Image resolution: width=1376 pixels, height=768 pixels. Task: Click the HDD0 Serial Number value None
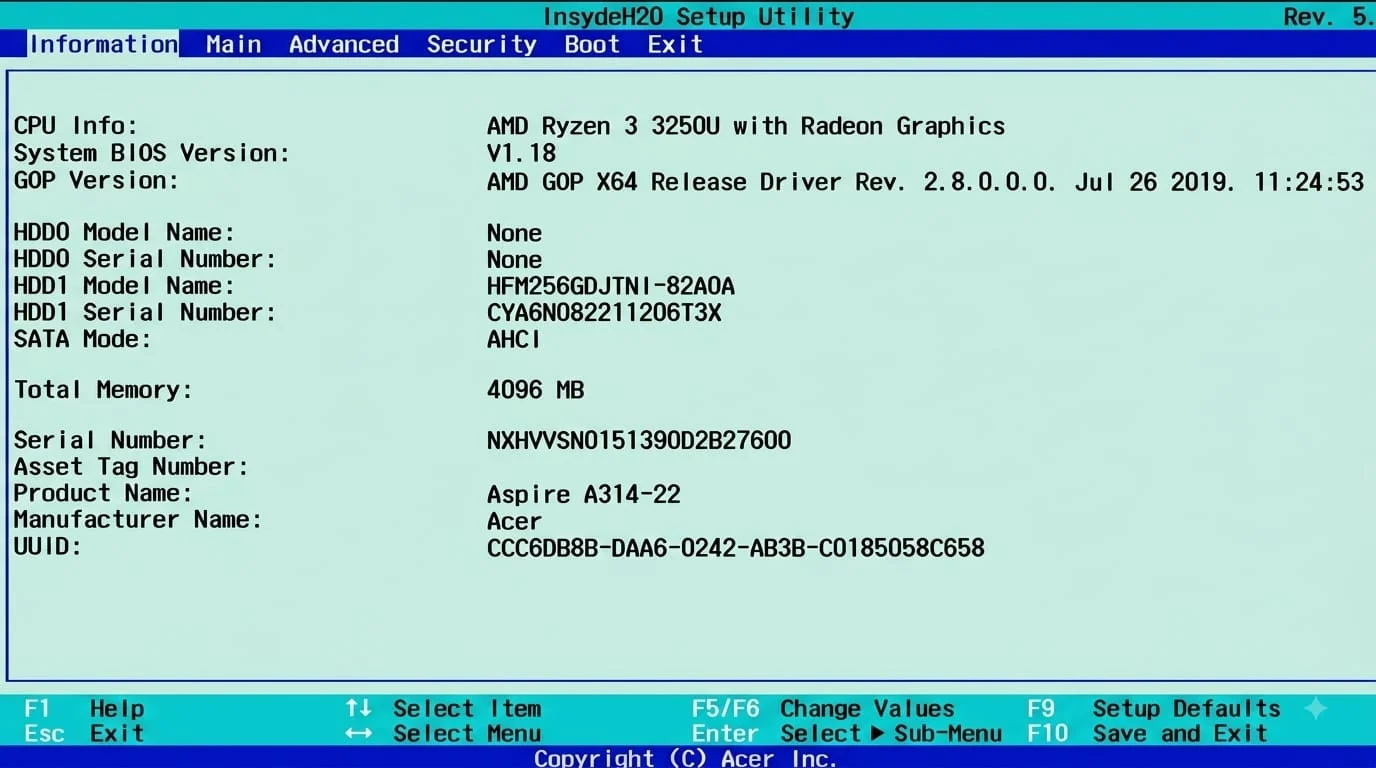[514, 259]
